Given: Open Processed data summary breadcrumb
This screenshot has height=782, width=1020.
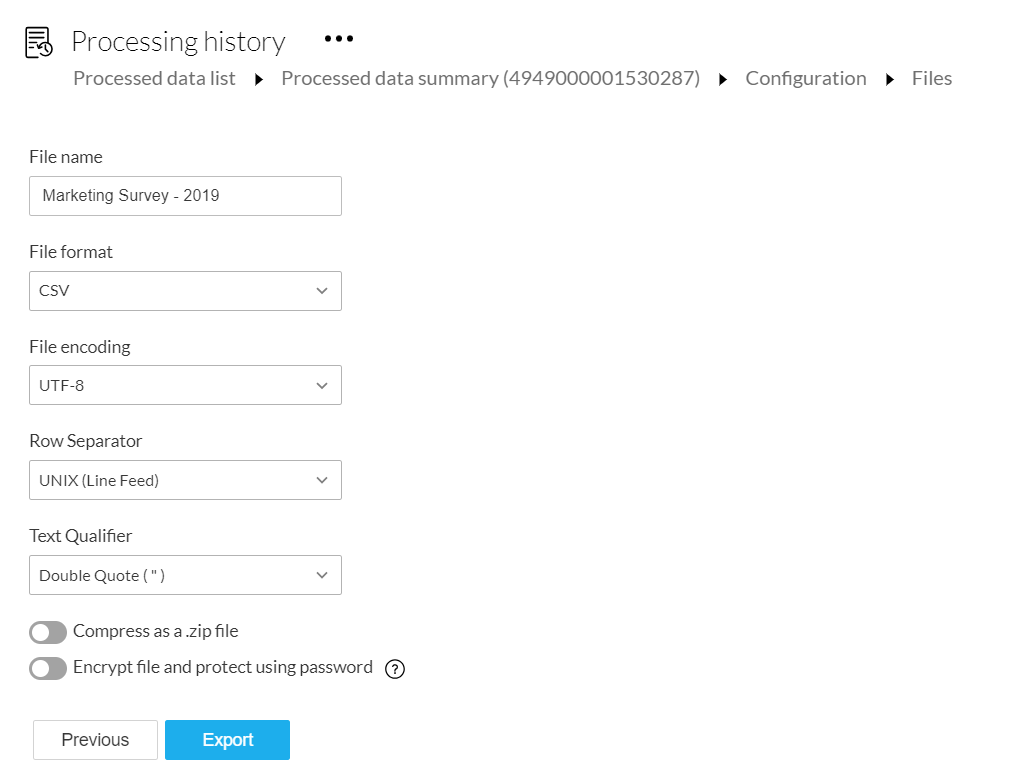Looking at the screenshot, I should pos(490,79).
